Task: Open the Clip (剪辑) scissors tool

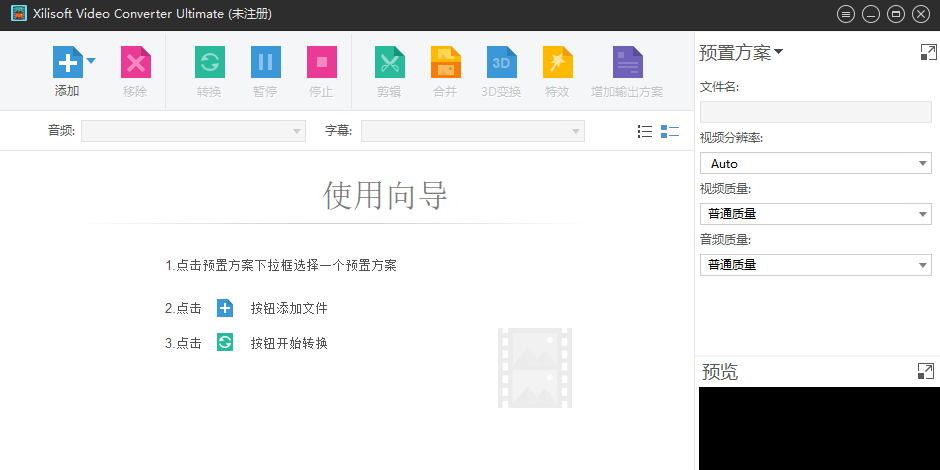Action: pos(389,63)
